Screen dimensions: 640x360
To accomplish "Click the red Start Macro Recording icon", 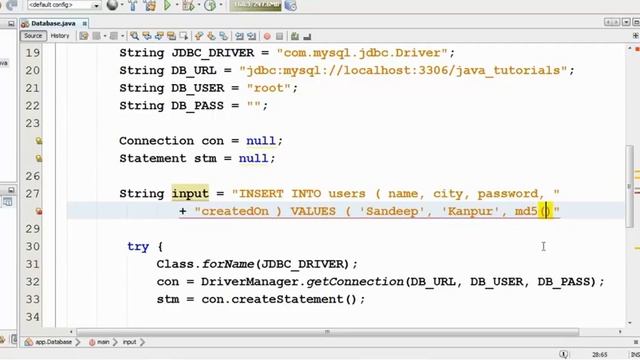I will click(267, 36).
